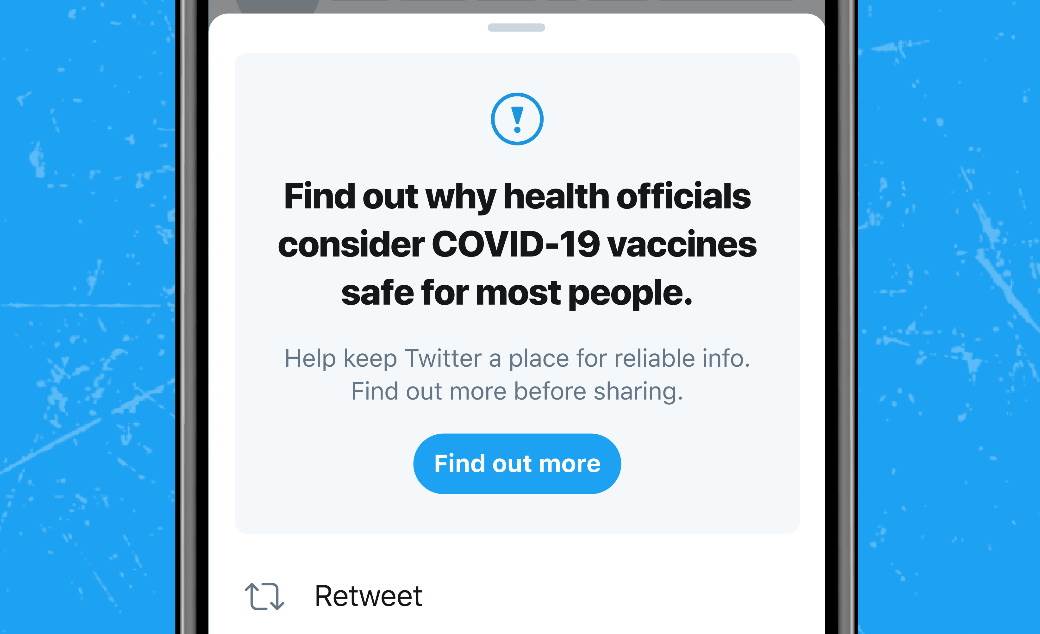
Task: Click gray card space below Find out more
Action: [x=517, y=513]
